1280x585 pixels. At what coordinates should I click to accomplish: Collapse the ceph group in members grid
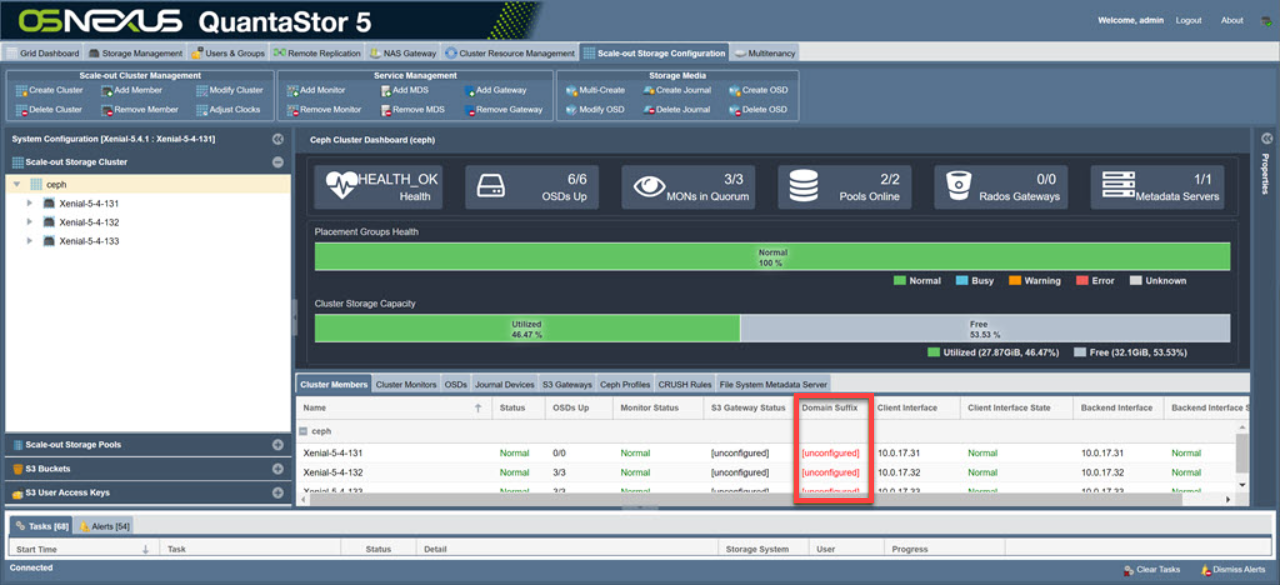point(303,432)
